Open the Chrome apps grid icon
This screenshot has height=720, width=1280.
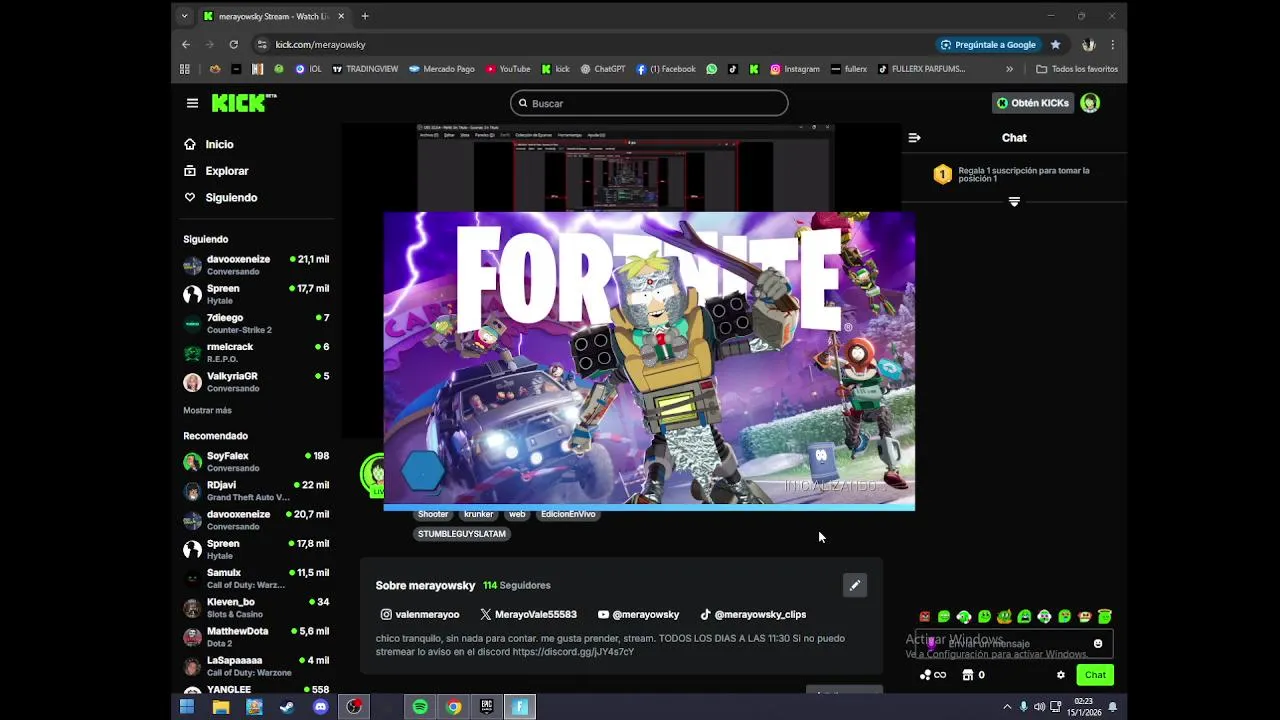pos(185,69)
